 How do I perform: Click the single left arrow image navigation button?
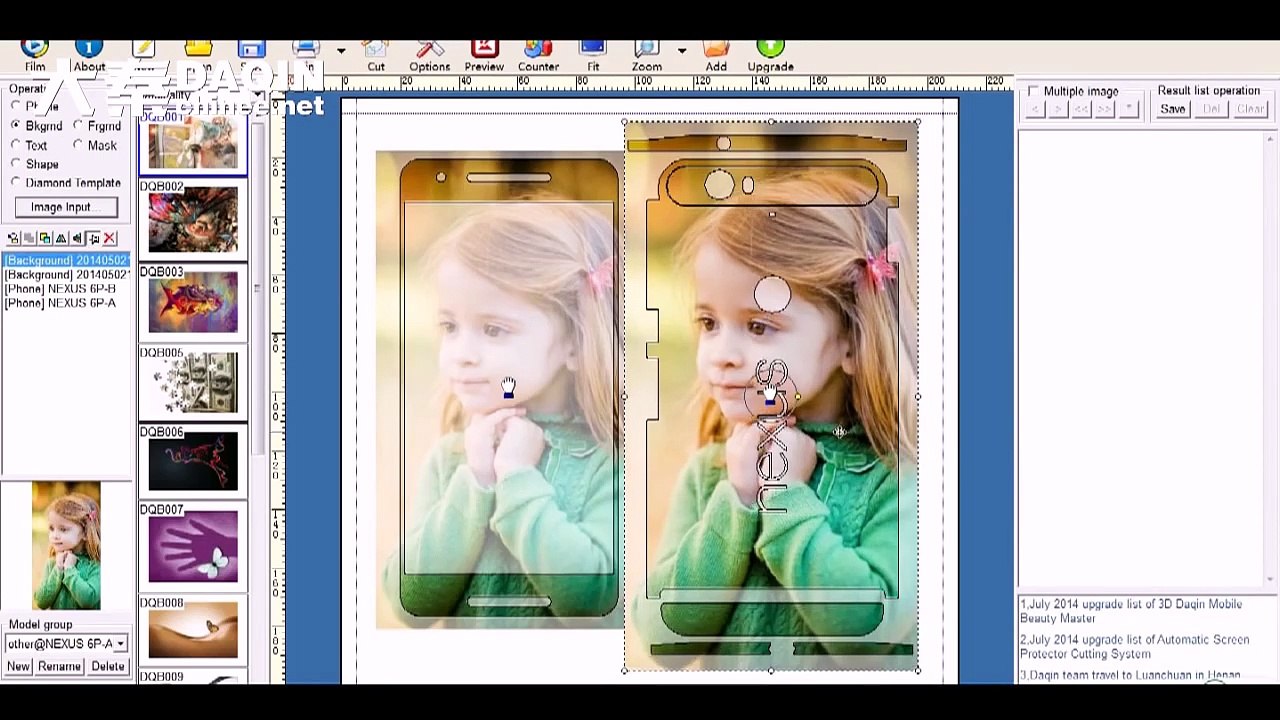click(1036, 109)
